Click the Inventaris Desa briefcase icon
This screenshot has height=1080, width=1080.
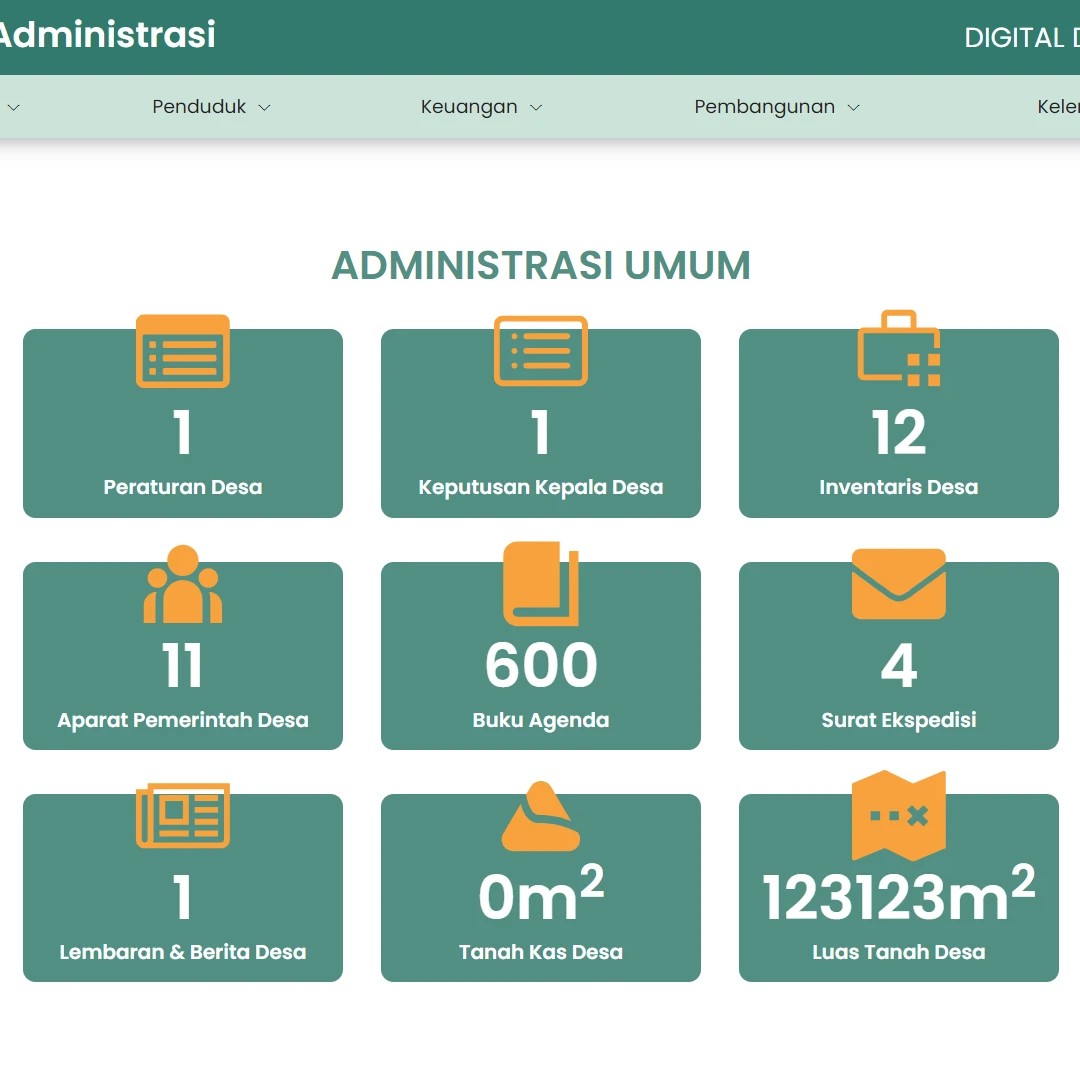pos(899,349)
